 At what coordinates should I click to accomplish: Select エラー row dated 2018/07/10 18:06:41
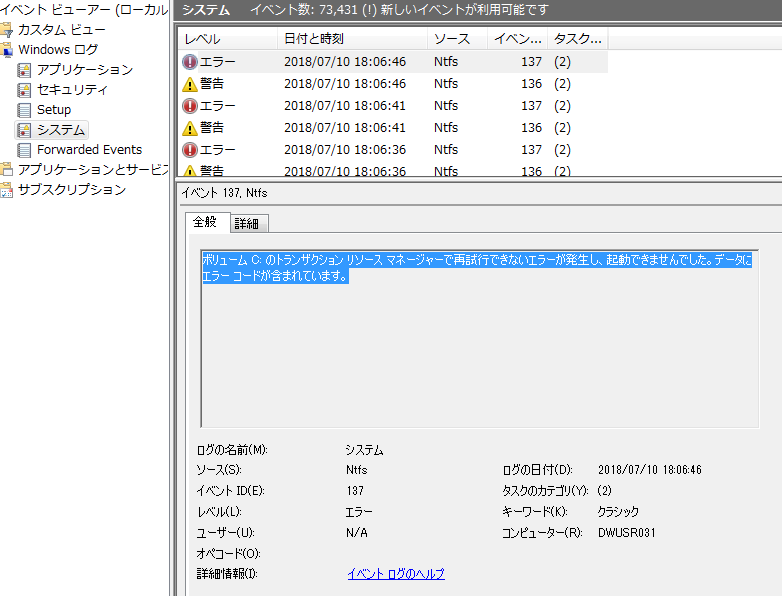(x=393, y=106)
